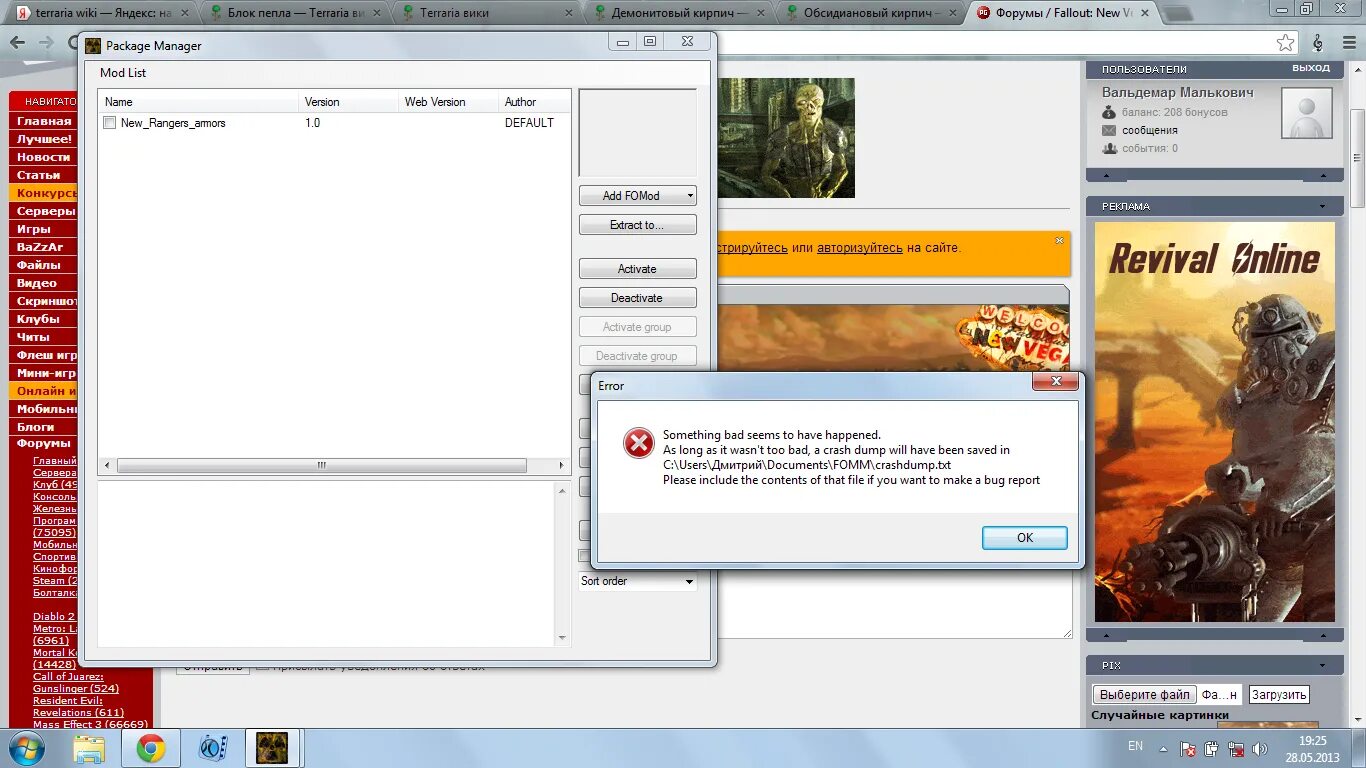The image size is (1366, 768).
Task: Open the Windows Start menu
Action: (25, 748)
